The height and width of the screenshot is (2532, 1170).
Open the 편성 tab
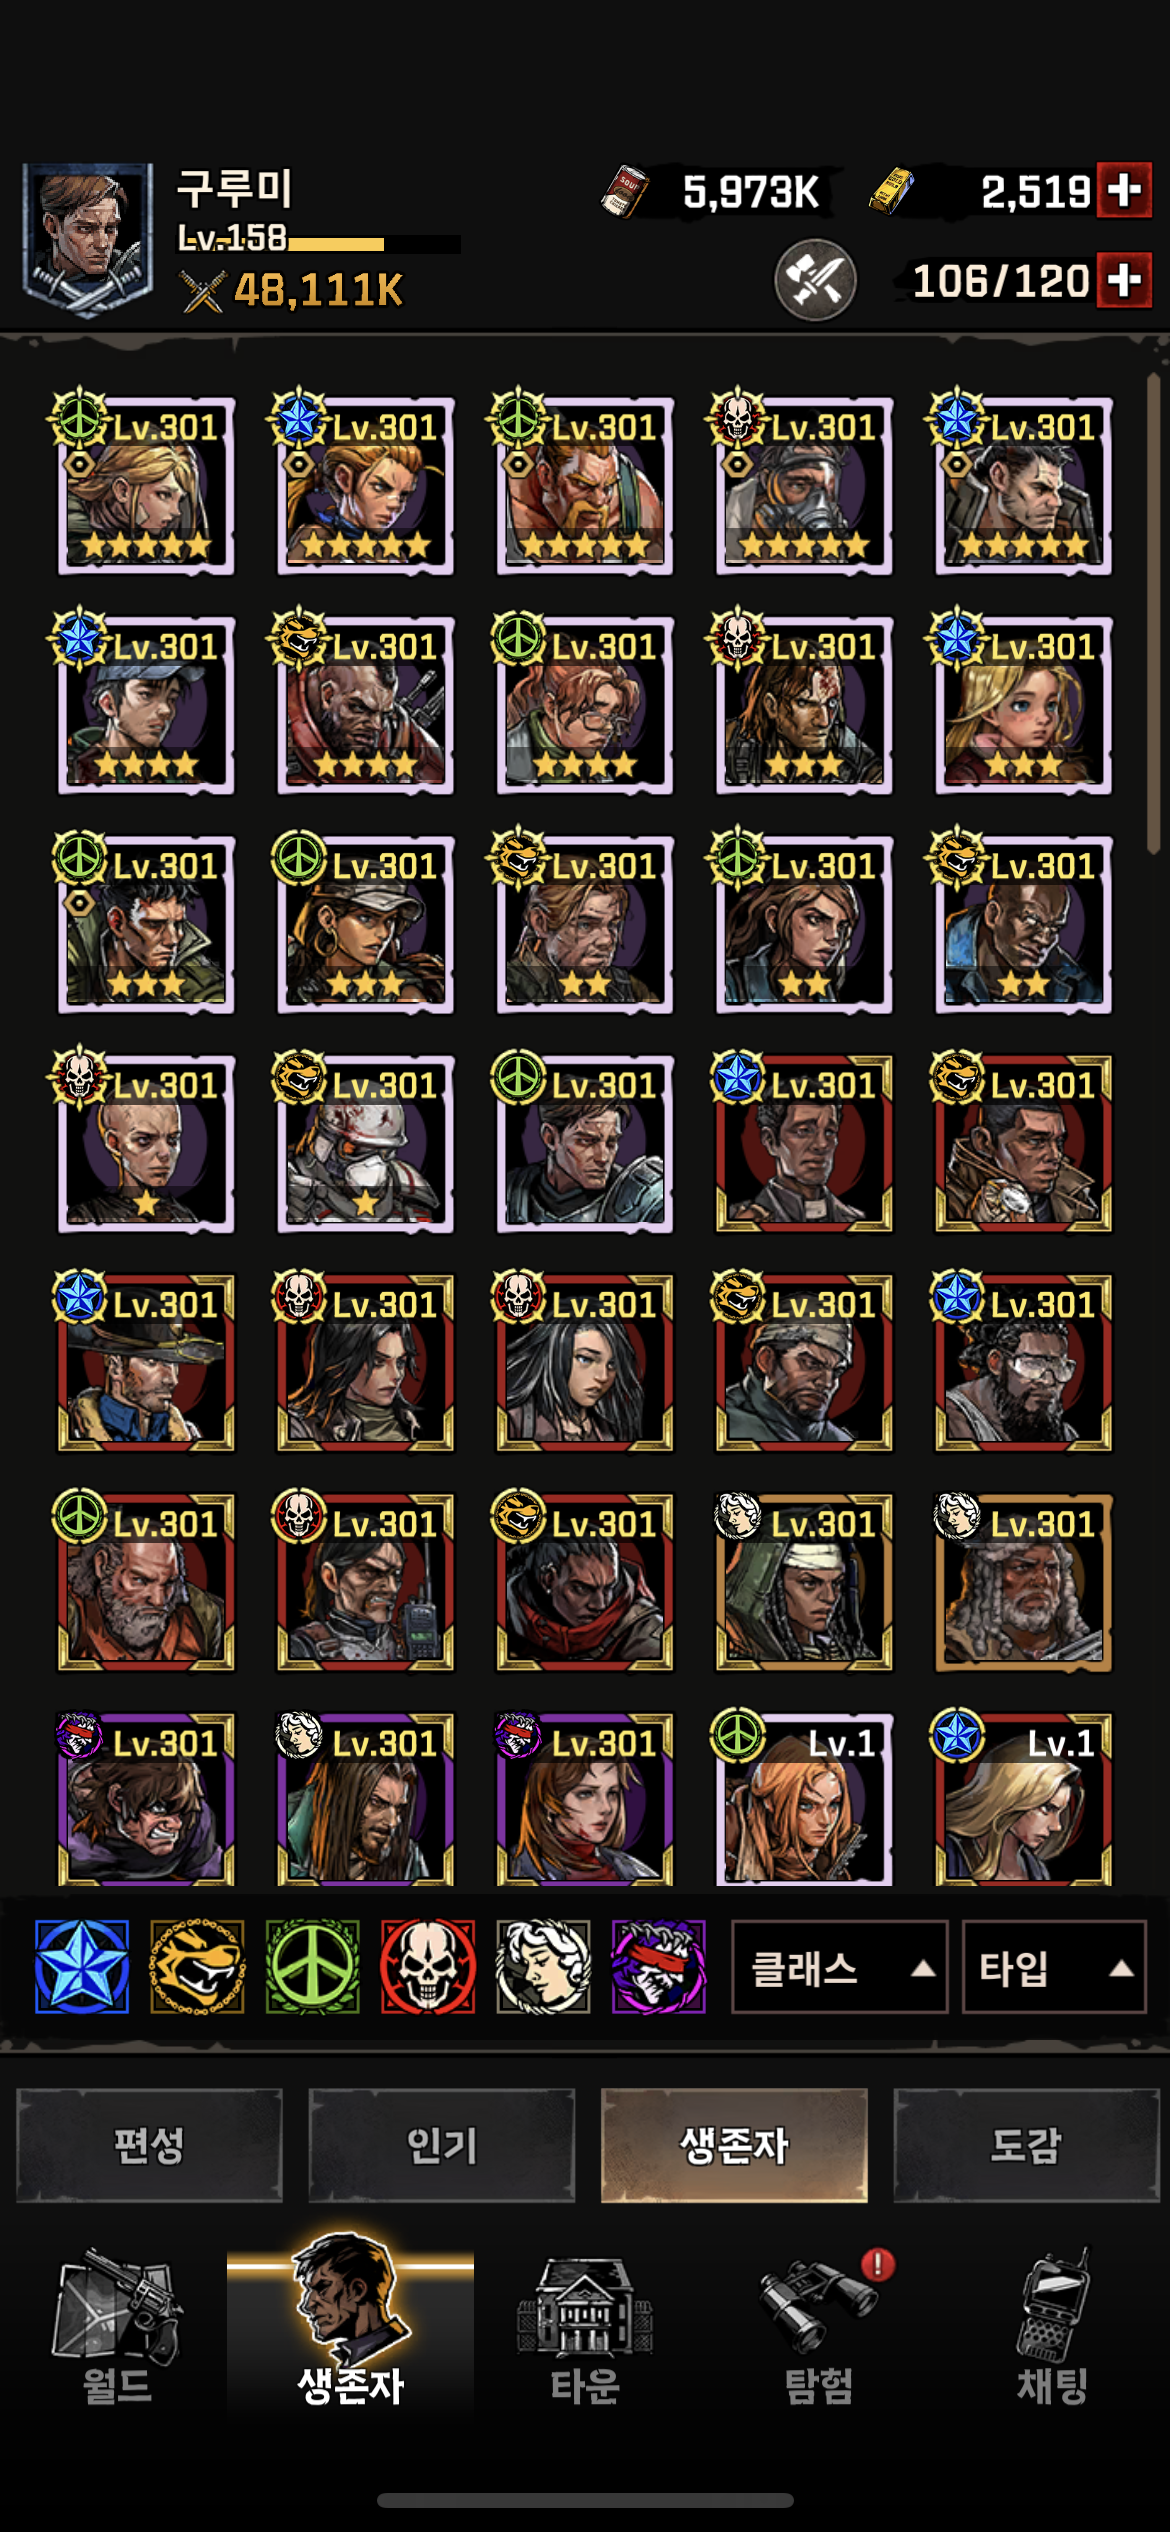tap(149, 2145)
